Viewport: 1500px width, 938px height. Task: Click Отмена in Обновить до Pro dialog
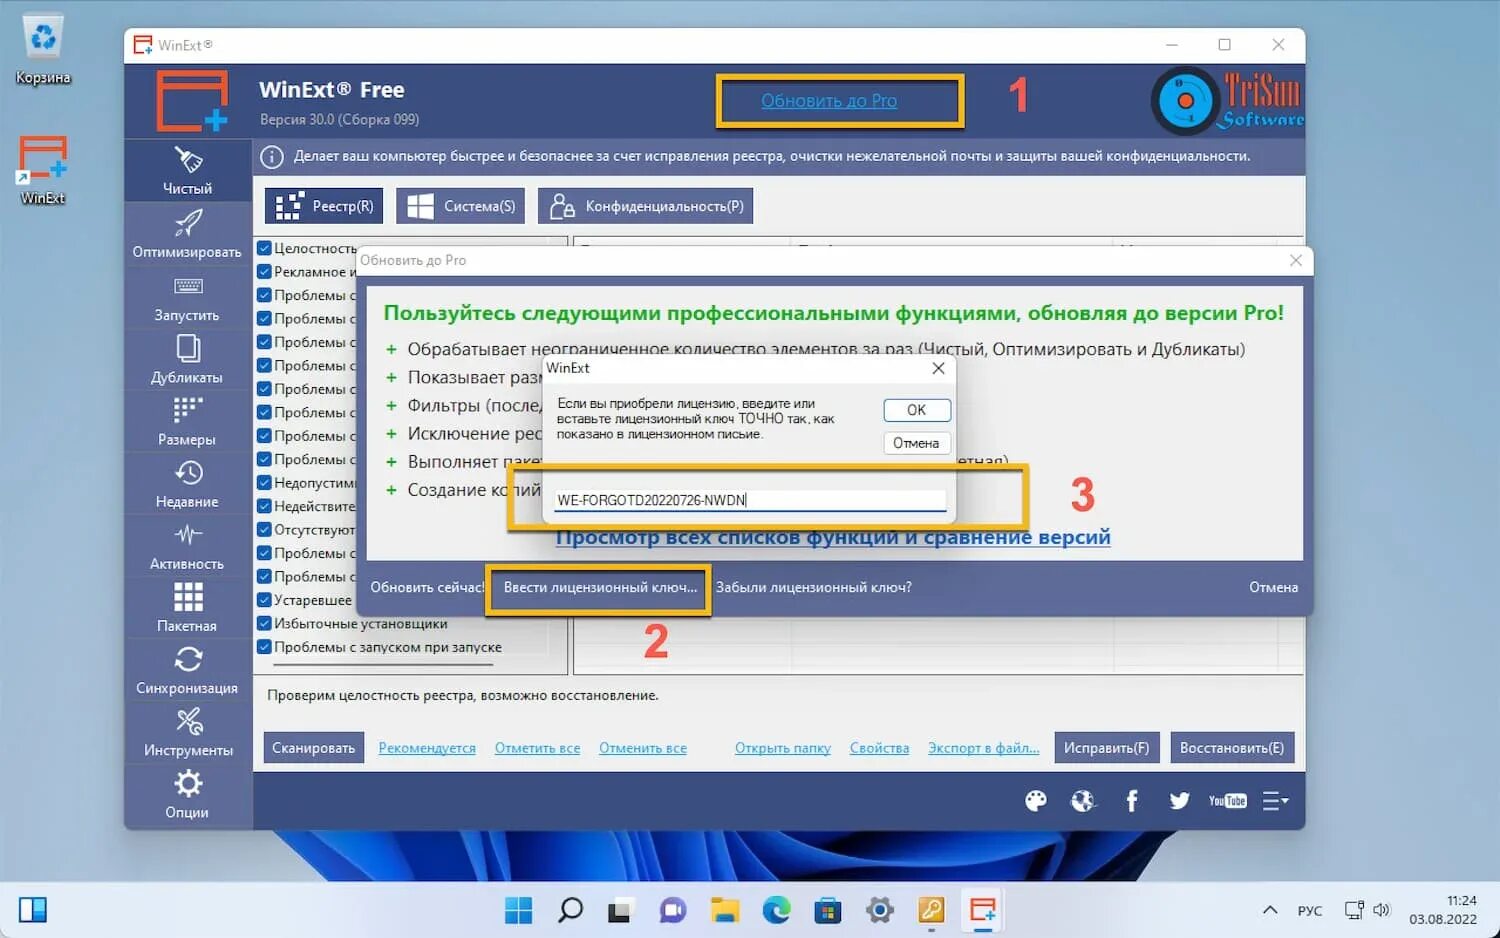pyautogui.click(x=1273, y=588)
